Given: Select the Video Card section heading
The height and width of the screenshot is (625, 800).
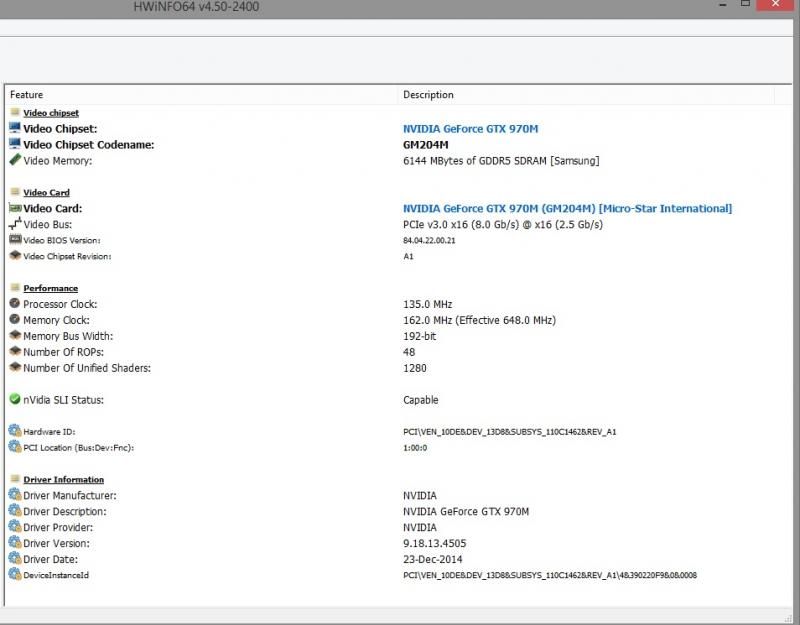Looking at the screenshot, I should 46,193.
